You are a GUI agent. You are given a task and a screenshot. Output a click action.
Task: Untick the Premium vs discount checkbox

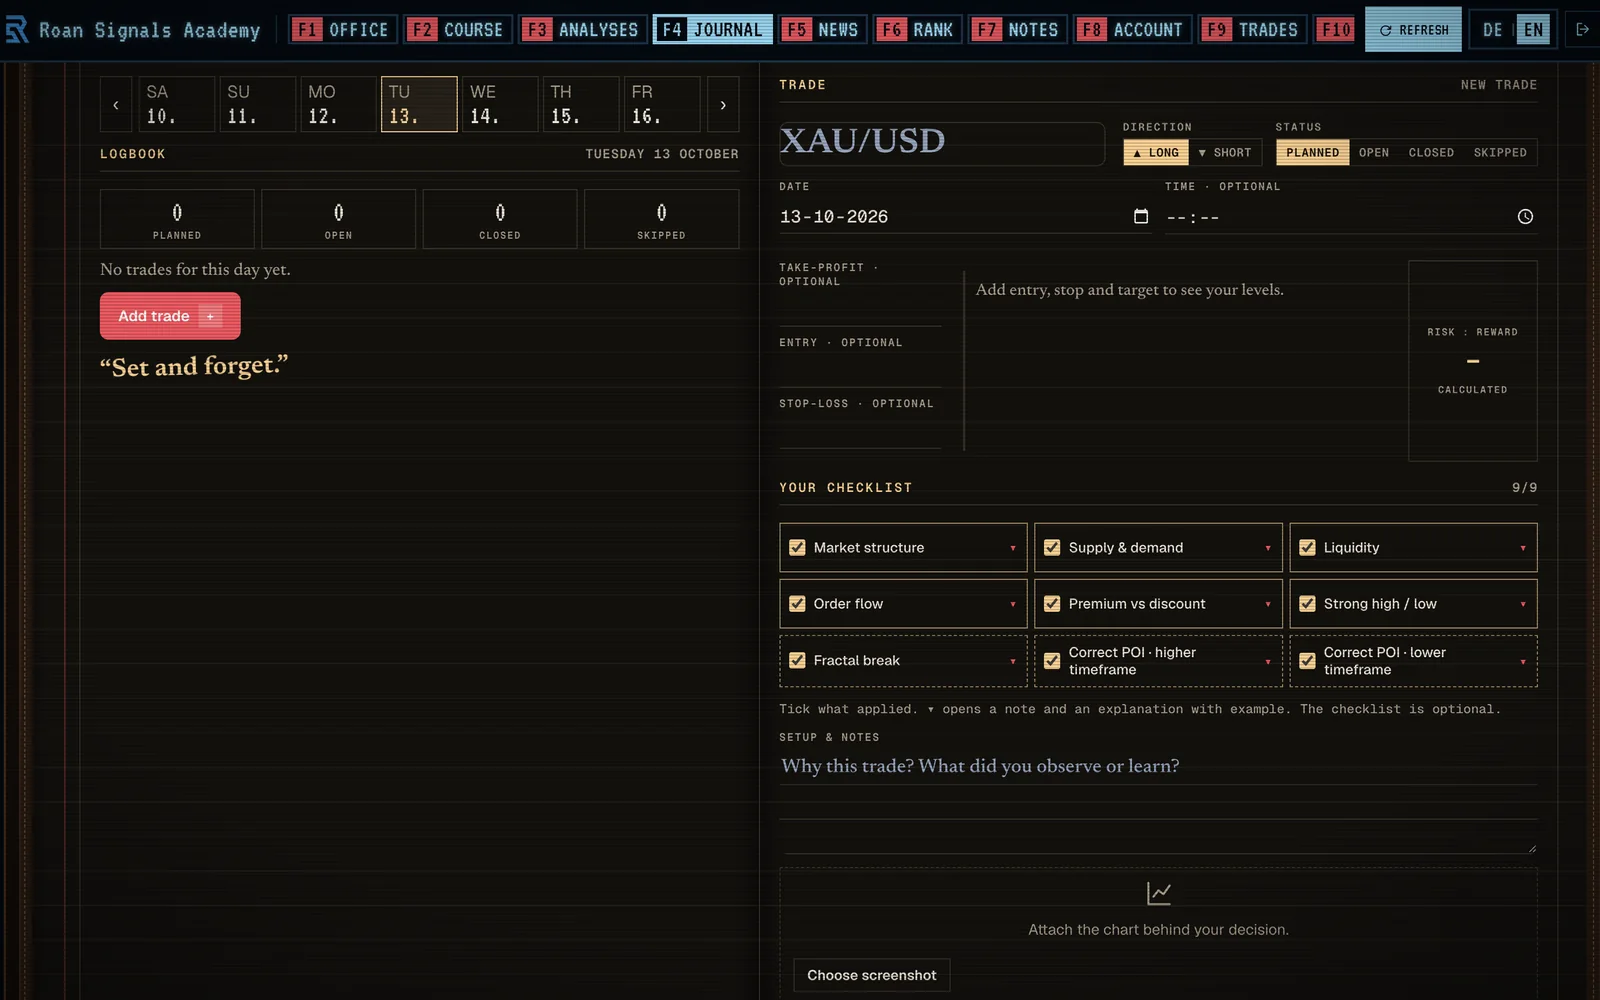click(x=1052, y=604)
